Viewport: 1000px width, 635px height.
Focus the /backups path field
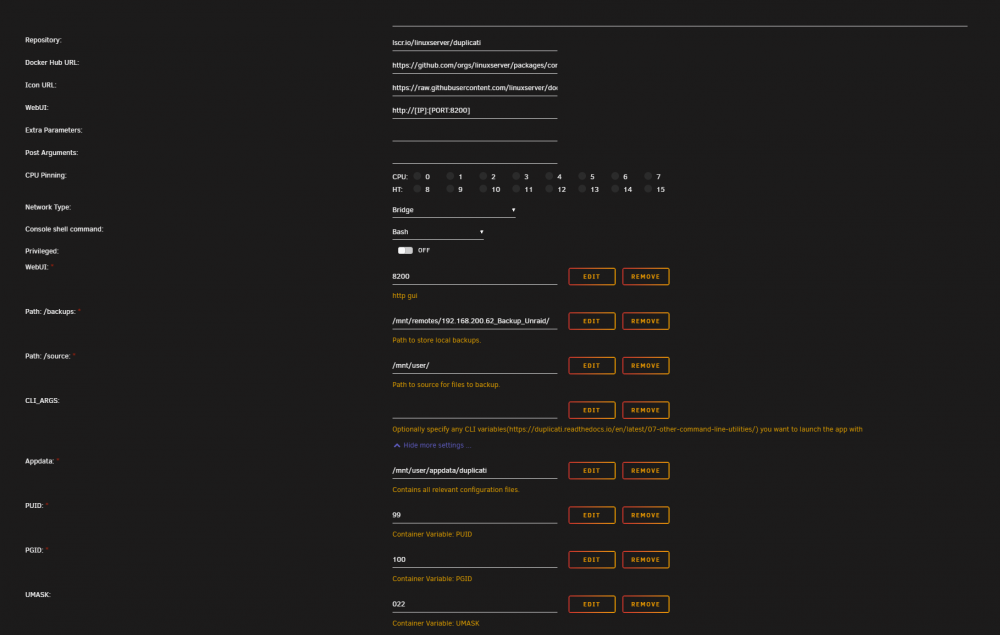tap(474, 321)
